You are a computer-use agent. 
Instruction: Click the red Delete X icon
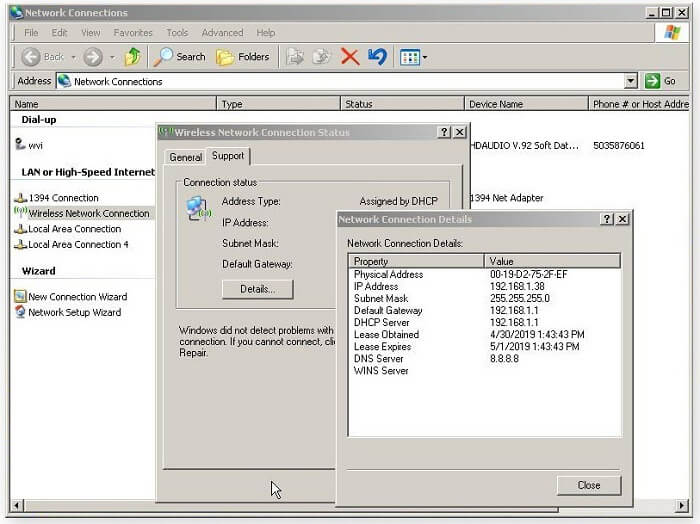[x=350, y=57]
